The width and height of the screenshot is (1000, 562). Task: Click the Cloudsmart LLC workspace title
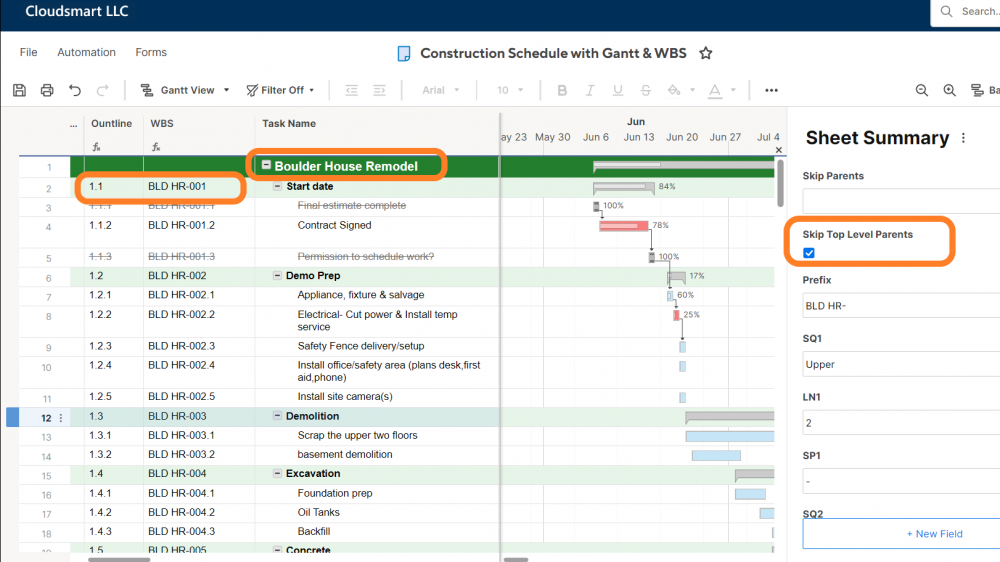(77, 11)
